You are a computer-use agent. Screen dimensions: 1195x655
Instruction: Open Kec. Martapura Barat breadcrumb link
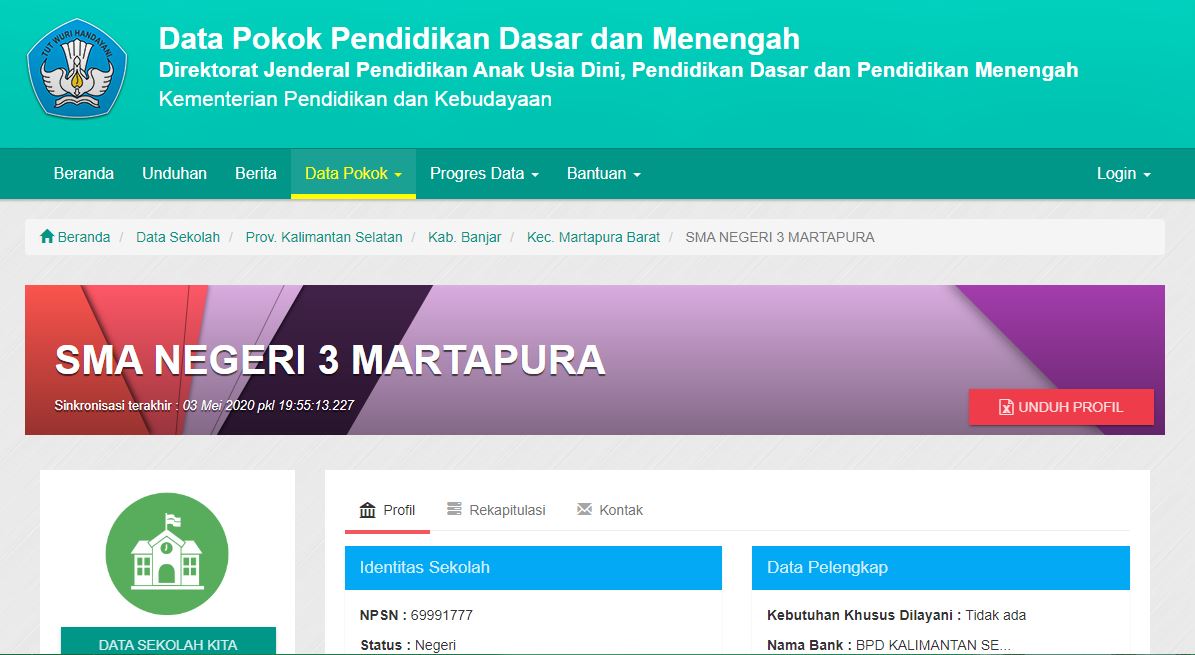point(593,237)
